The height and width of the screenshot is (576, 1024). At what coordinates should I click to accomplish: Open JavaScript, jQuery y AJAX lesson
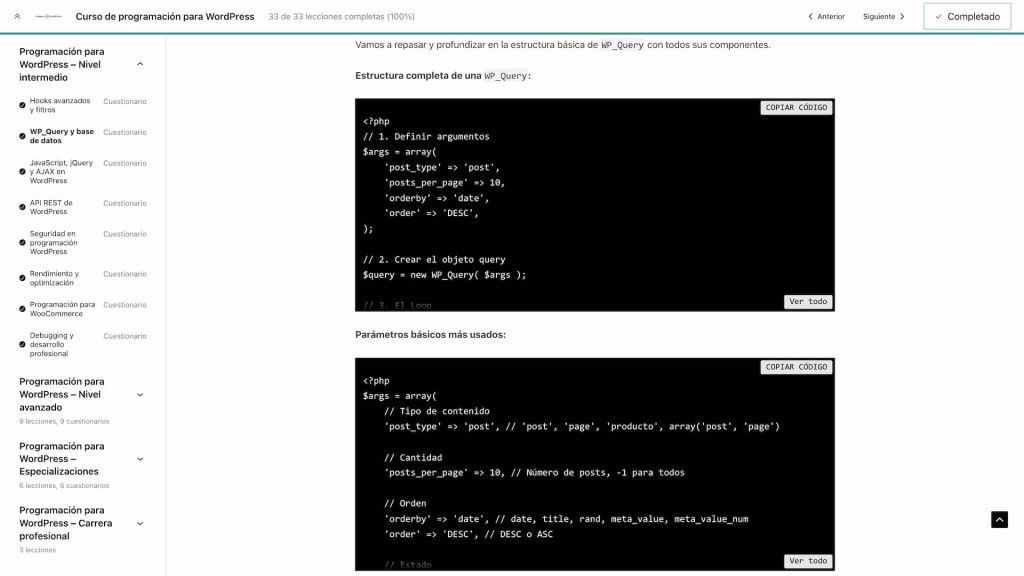coord(61,172)
